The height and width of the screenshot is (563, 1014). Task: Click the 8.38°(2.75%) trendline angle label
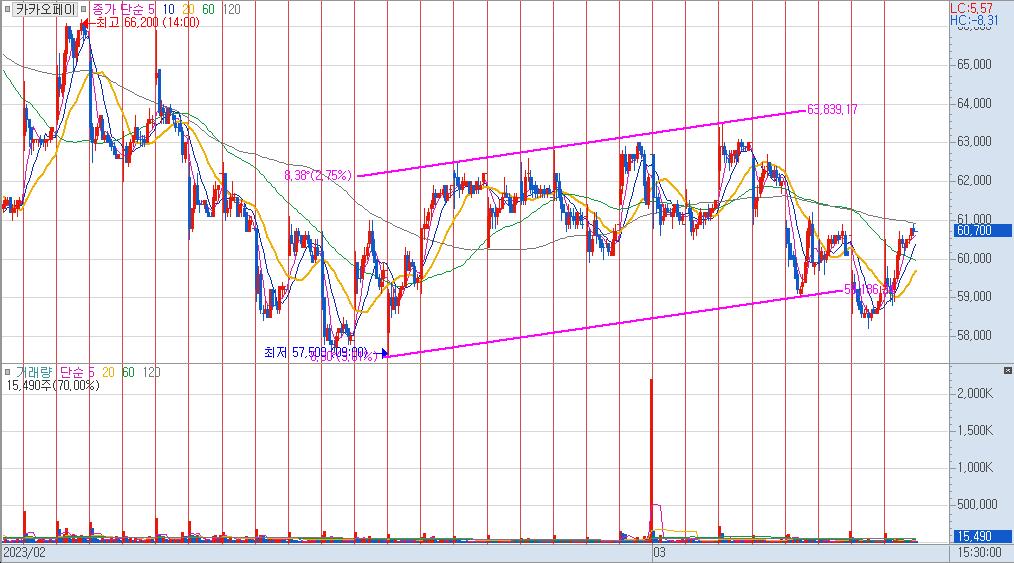(318, 175)
